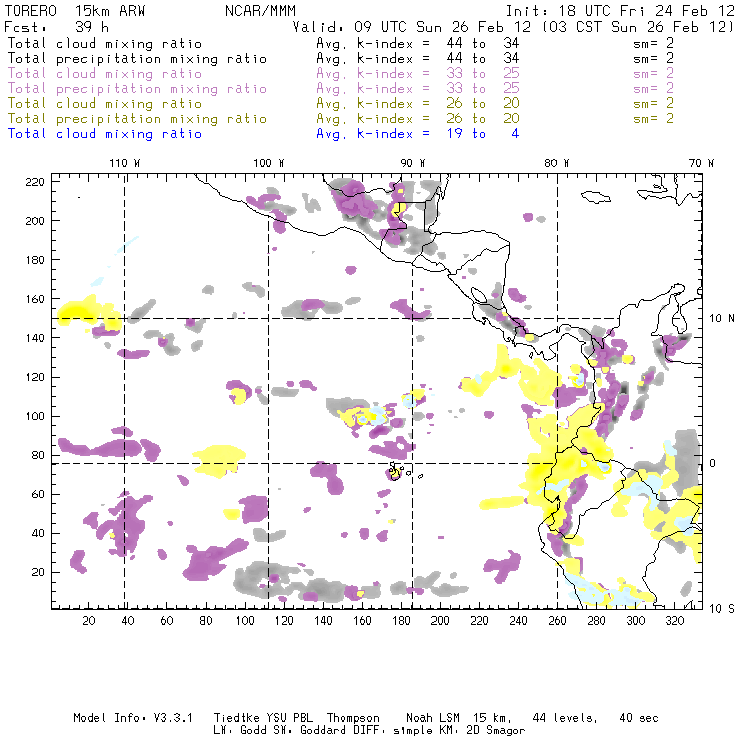Select 'Valid: 09 UTC Sun 26 Feb 12'
This screenshot has width=740, height=740.
pos(411,27)
